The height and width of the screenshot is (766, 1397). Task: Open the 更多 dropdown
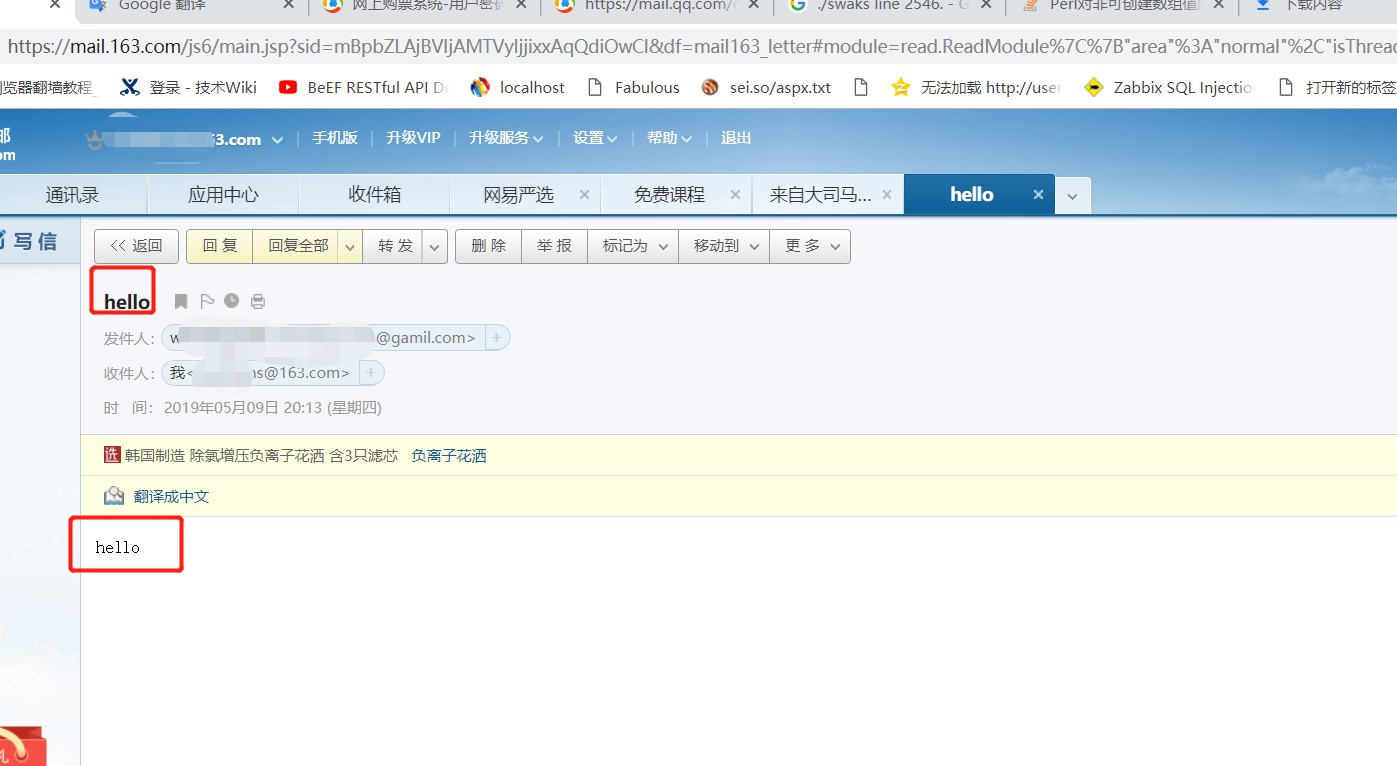810,246
